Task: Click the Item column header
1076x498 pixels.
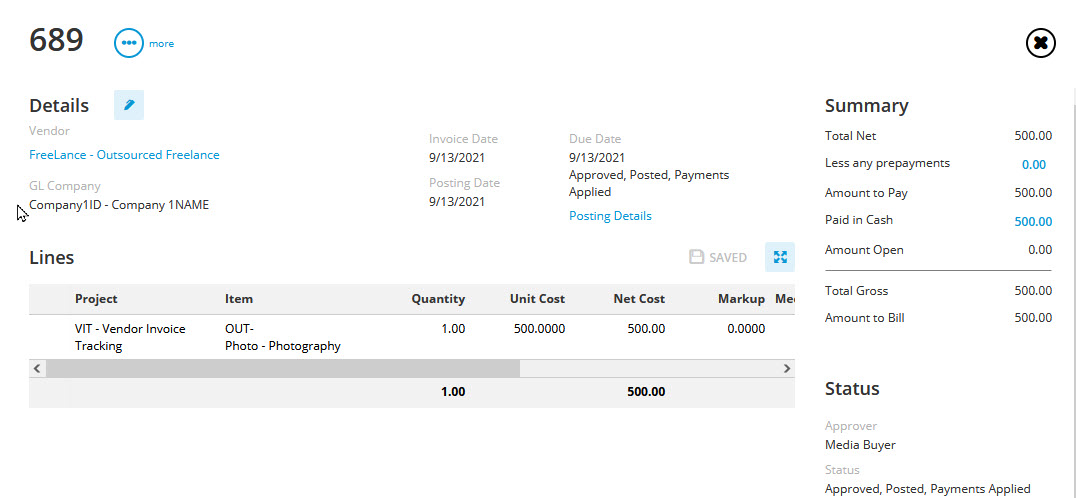Action: (x=239, y=299)
